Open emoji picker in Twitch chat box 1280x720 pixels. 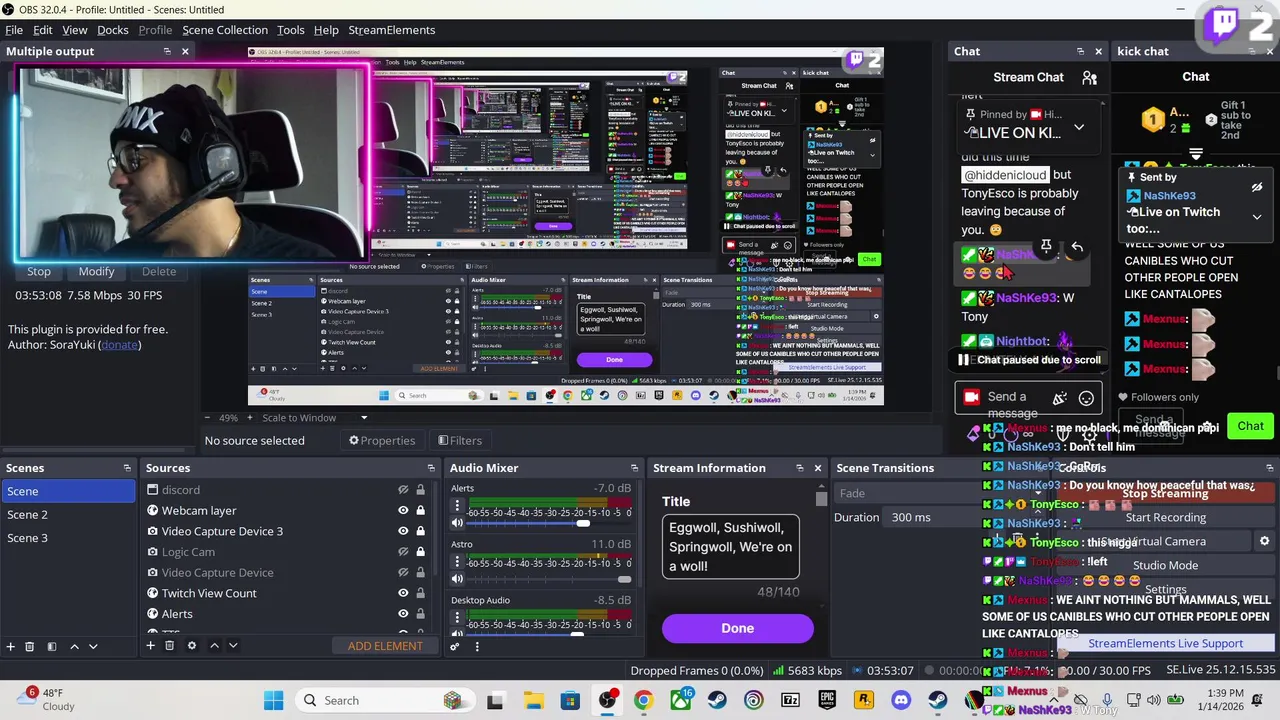click(1086, 398)
